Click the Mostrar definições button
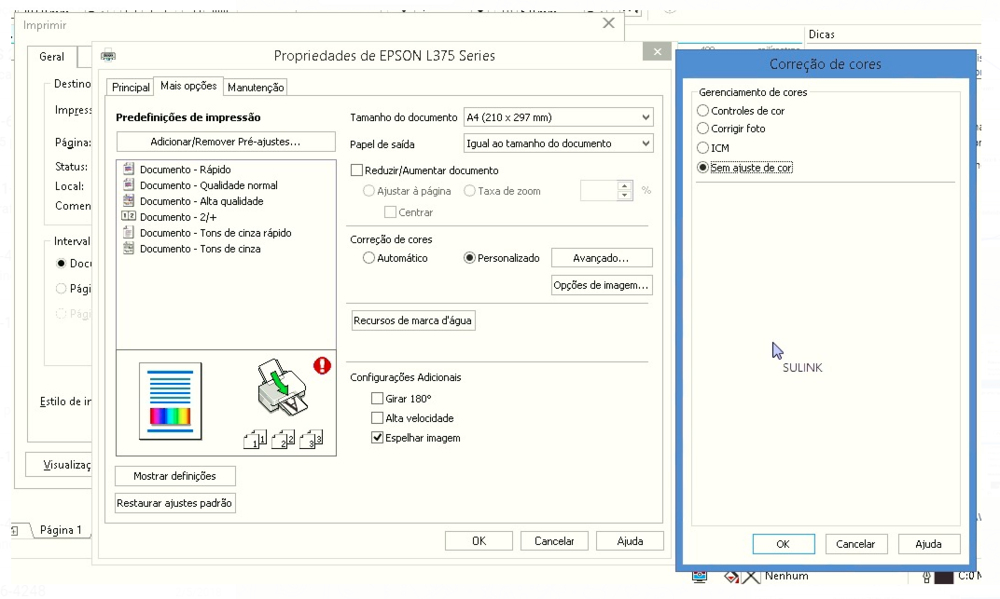The image size is (1000, 599). coord(175,476)
